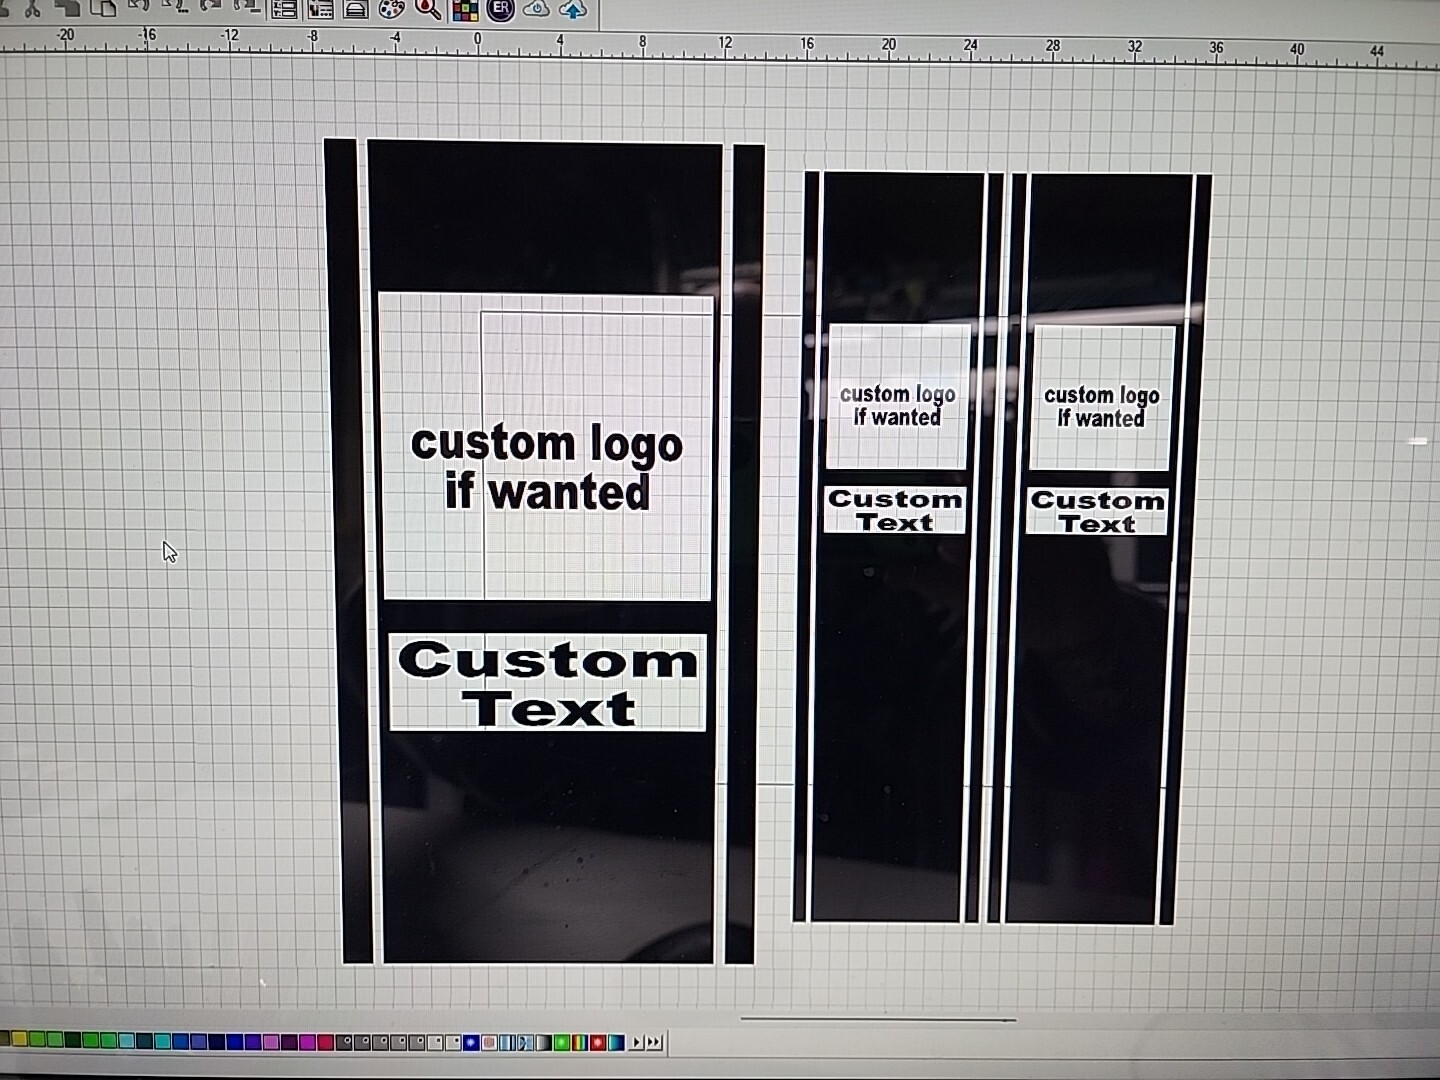Click the cloud upload arrow icon
Screen dimensions: 1440x1080
coord(573,9)
